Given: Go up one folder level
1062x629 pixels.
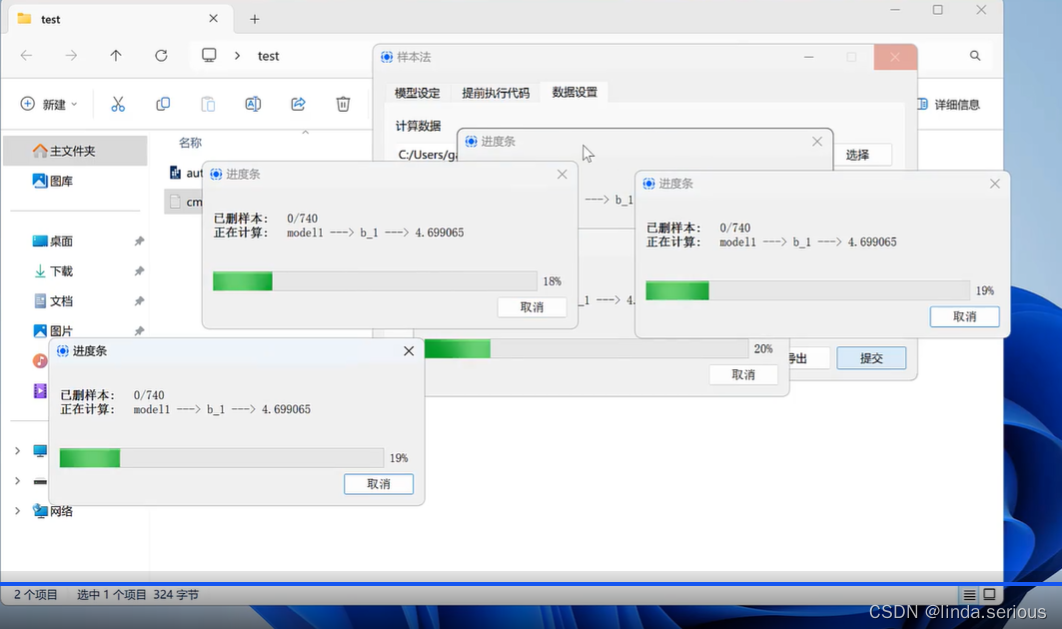Looking at the screenshot, I should pyautogui.click(x=116, y=56).
